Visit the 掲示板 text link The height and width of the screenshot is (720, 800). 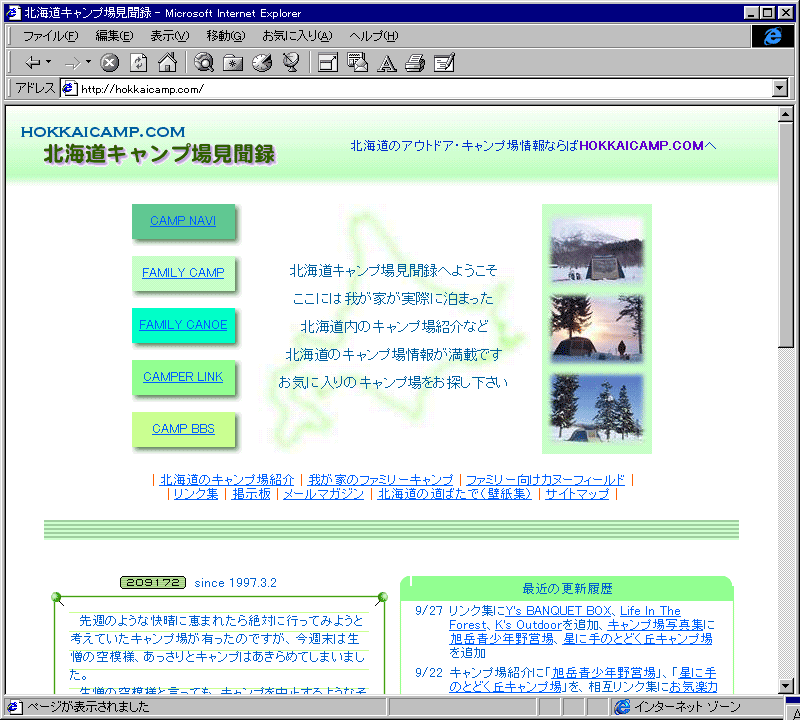[251, 494]
